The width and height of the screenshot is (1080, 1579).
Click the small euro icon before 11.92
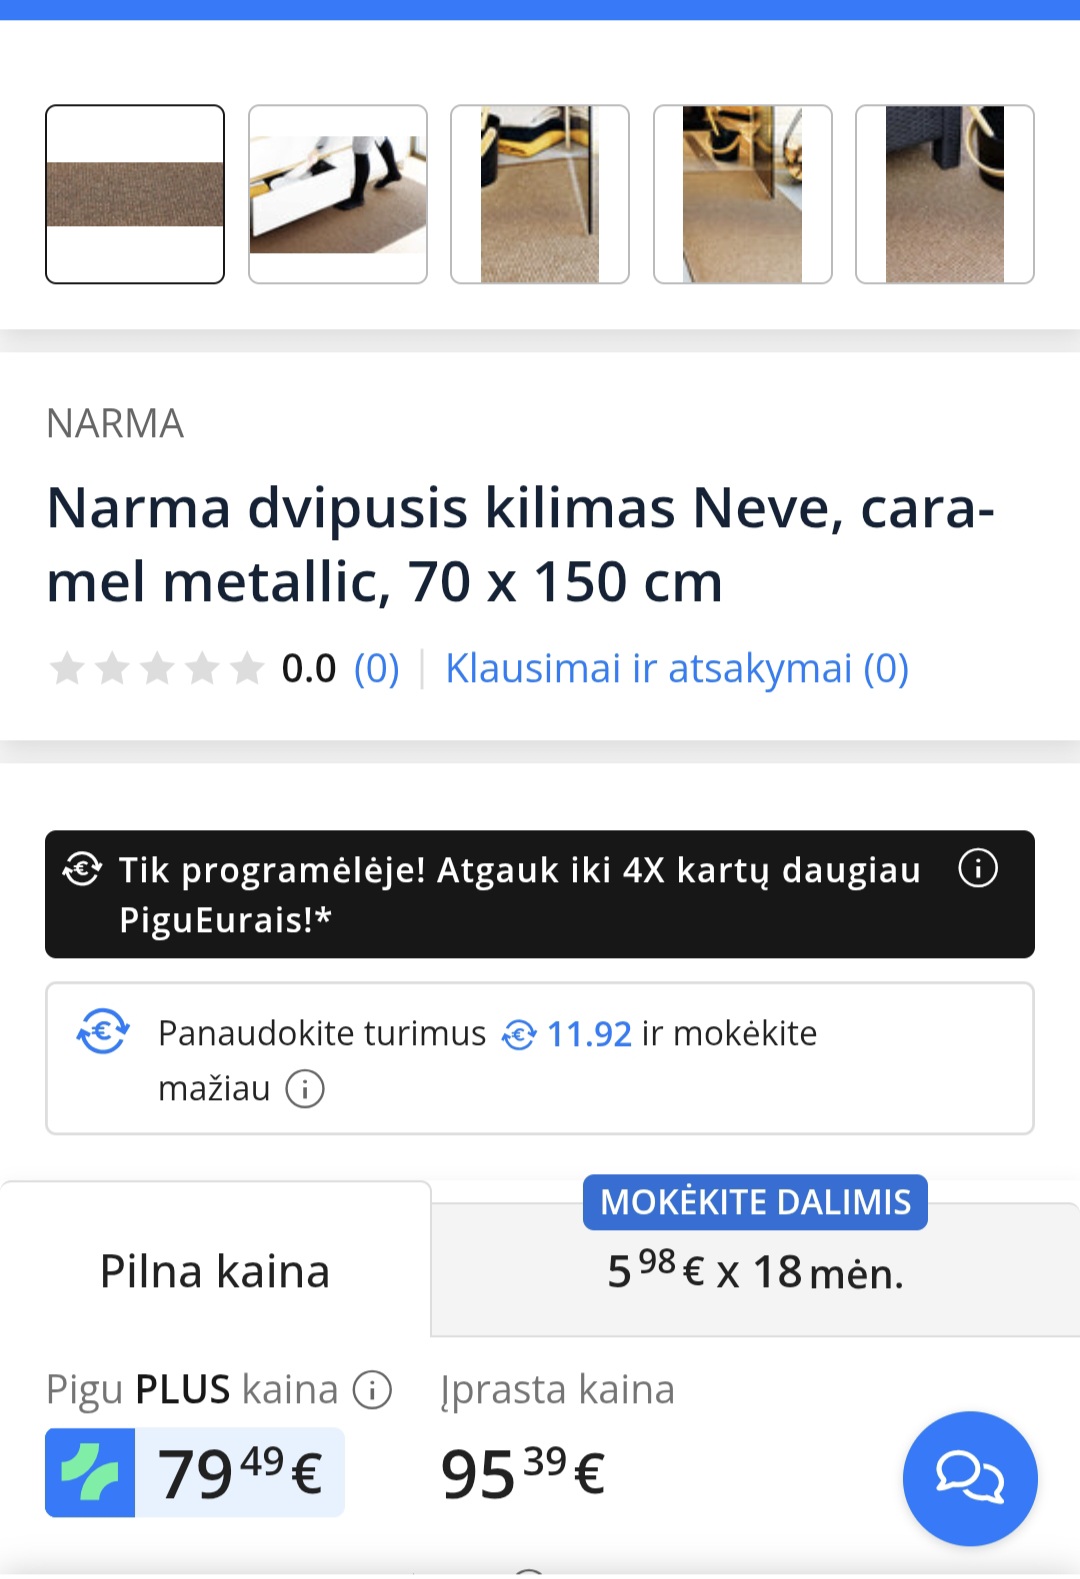518,1035
